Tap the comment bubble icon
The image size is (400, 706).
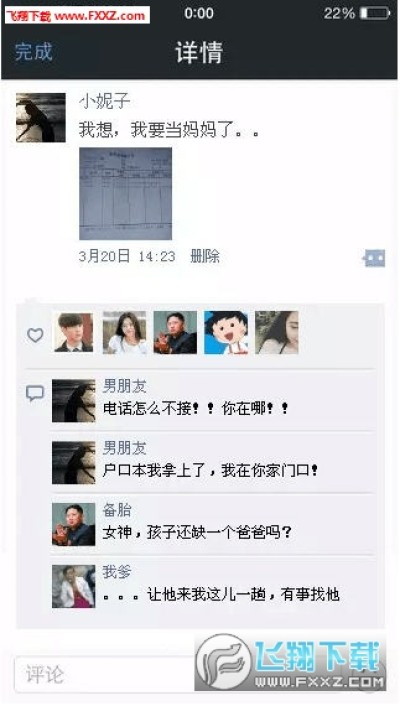(35, 394)
